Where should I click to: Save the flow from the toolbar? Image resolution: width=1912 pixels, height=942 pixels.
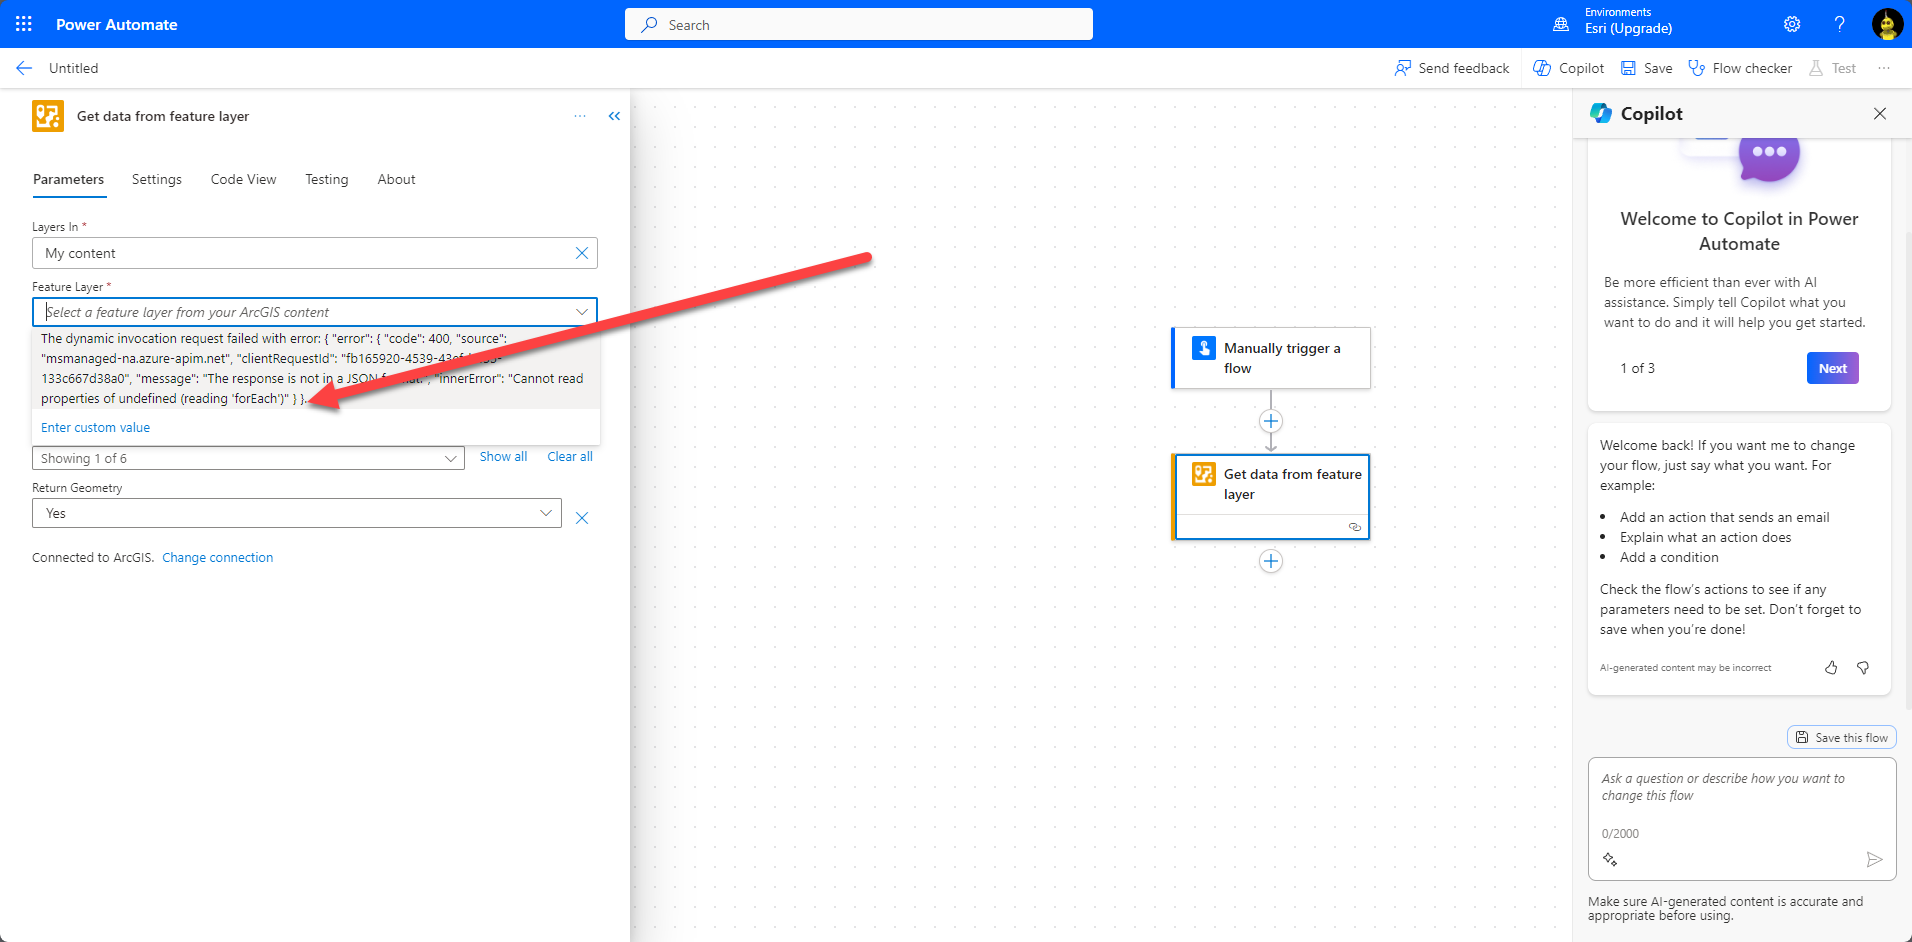[x=1647, y=68]
